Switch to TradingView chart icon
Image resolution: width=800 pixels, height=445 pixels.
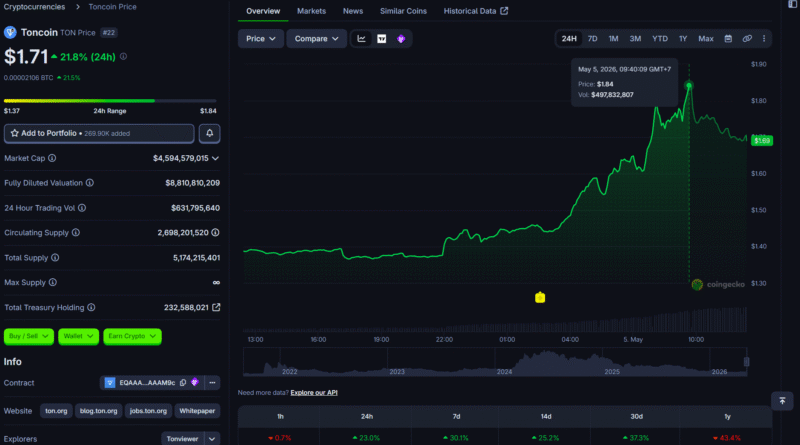click(382, 39)
